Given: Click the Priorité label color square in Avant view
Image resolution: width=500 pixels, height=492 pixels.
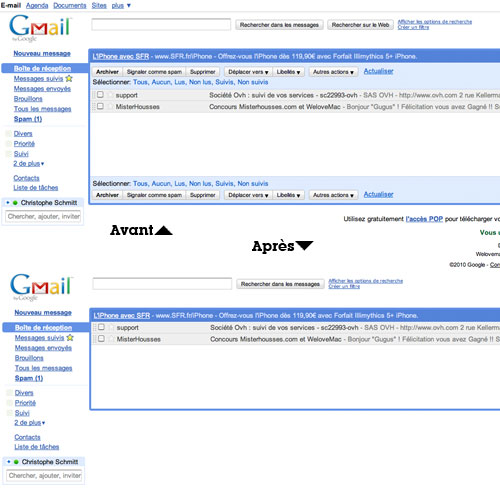Looking at the screenshot, I should [8, 144].
